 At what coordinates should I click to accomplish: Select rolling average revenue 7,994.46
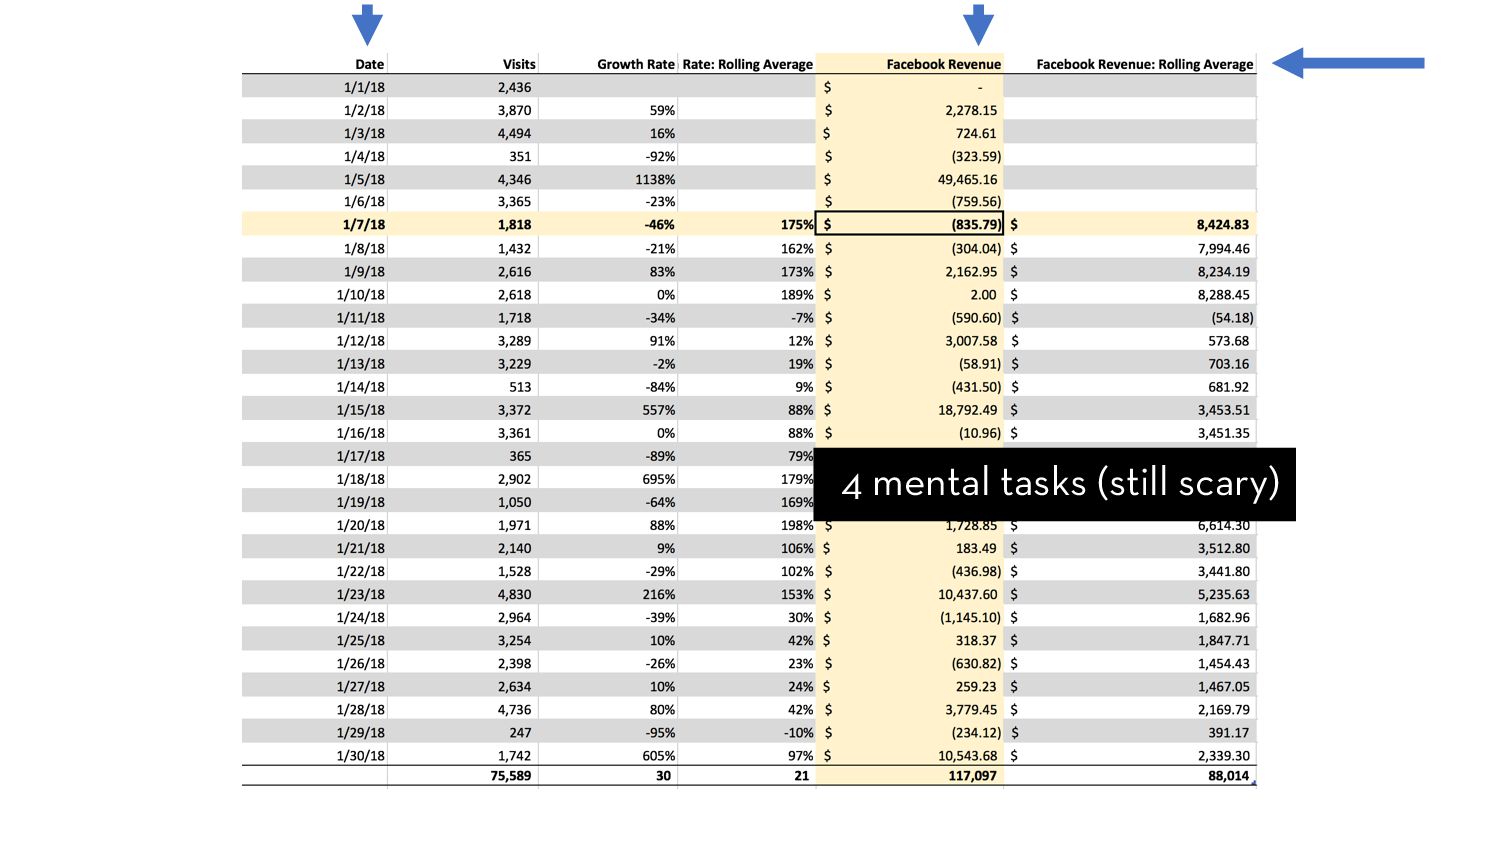tap(1224, 248)
